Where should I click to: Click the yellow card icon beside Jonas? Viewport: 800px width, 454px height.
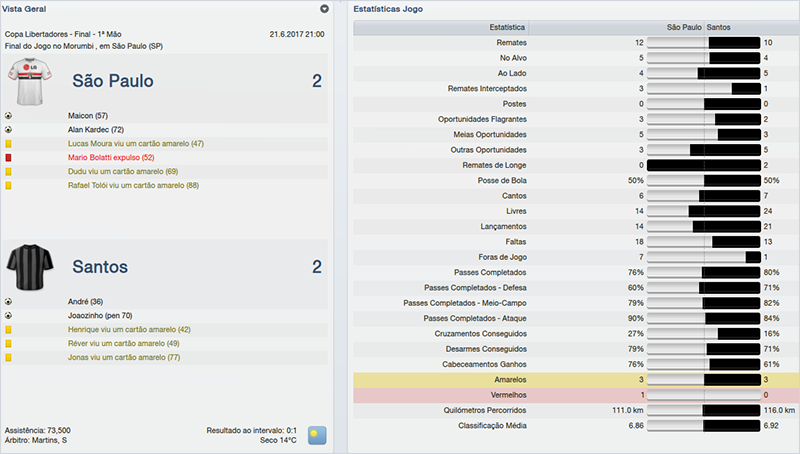point(8,357)
